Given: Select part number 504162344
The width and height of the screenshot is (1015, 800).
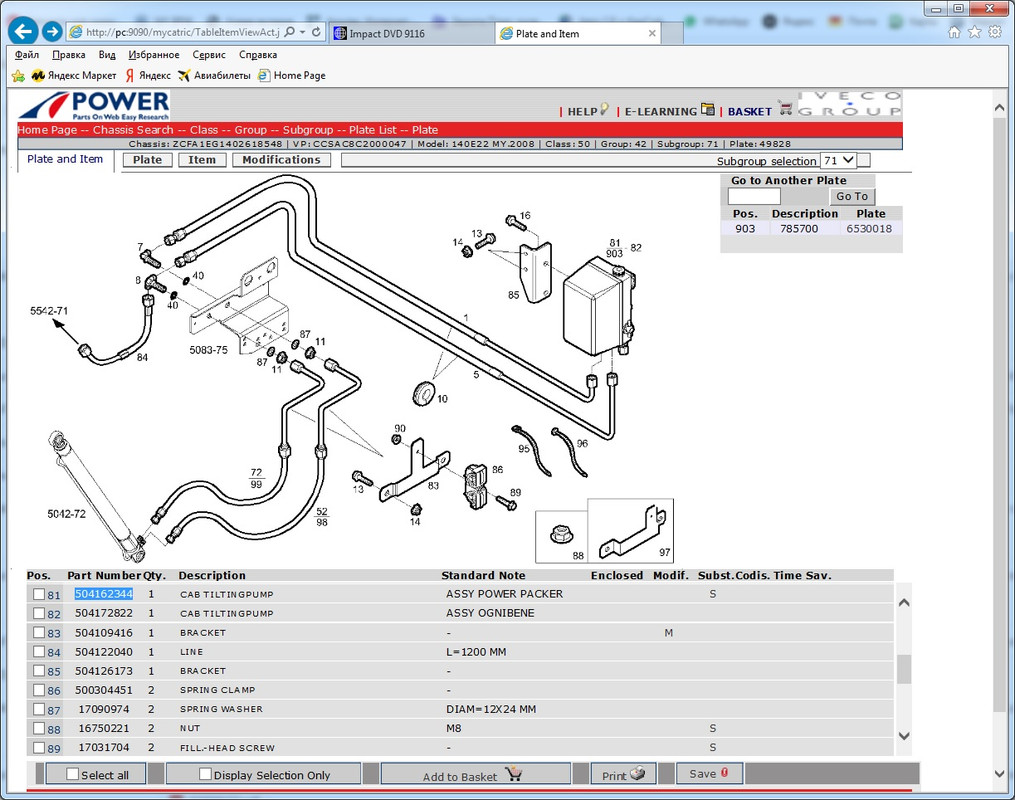Looking at the screenshot, I should pos(104,594).
